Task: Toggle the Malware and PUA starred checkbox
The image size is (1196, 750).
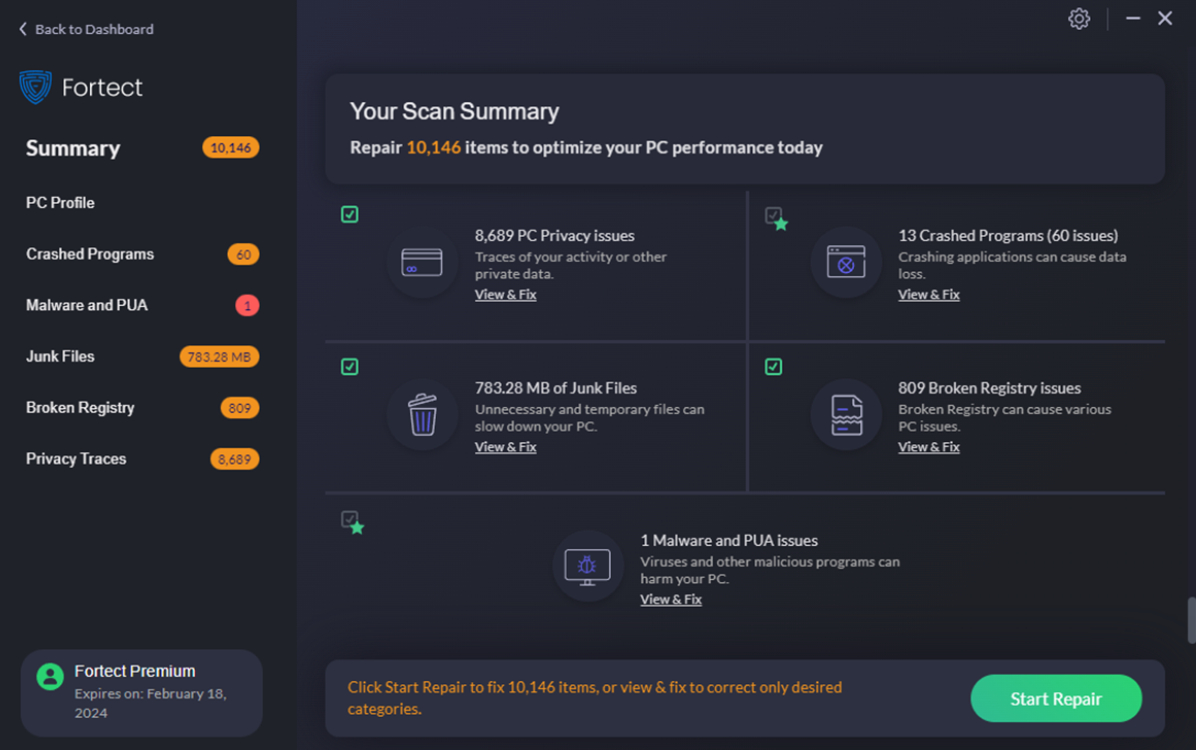Action: (350, 520)
